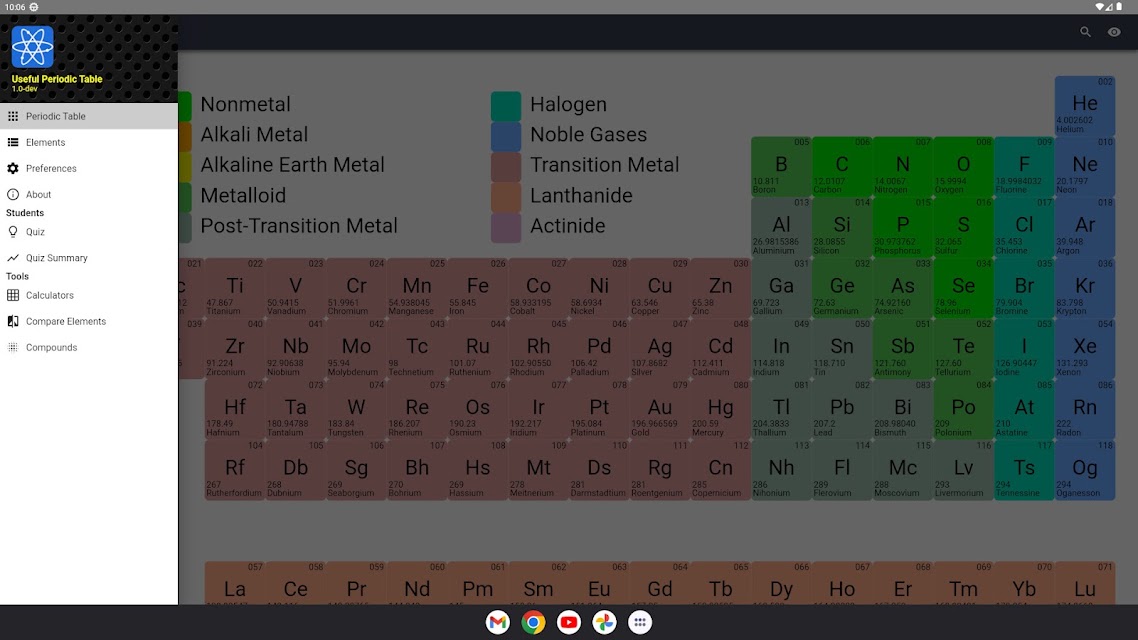Click the Metalloid legend label
The image size is (1138, 640).
click(243, 196)
